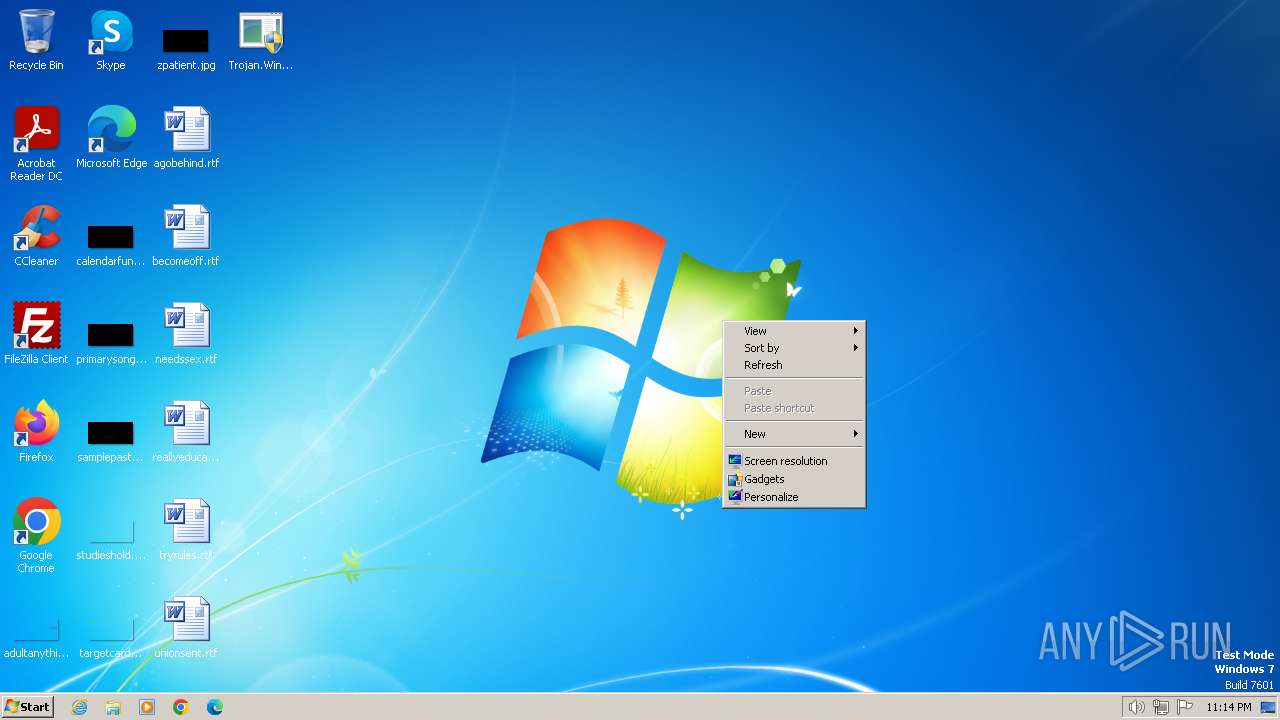The image size is (1280, 720).
Task: Open the Action Center flag icon
Action: [1185, 707]
